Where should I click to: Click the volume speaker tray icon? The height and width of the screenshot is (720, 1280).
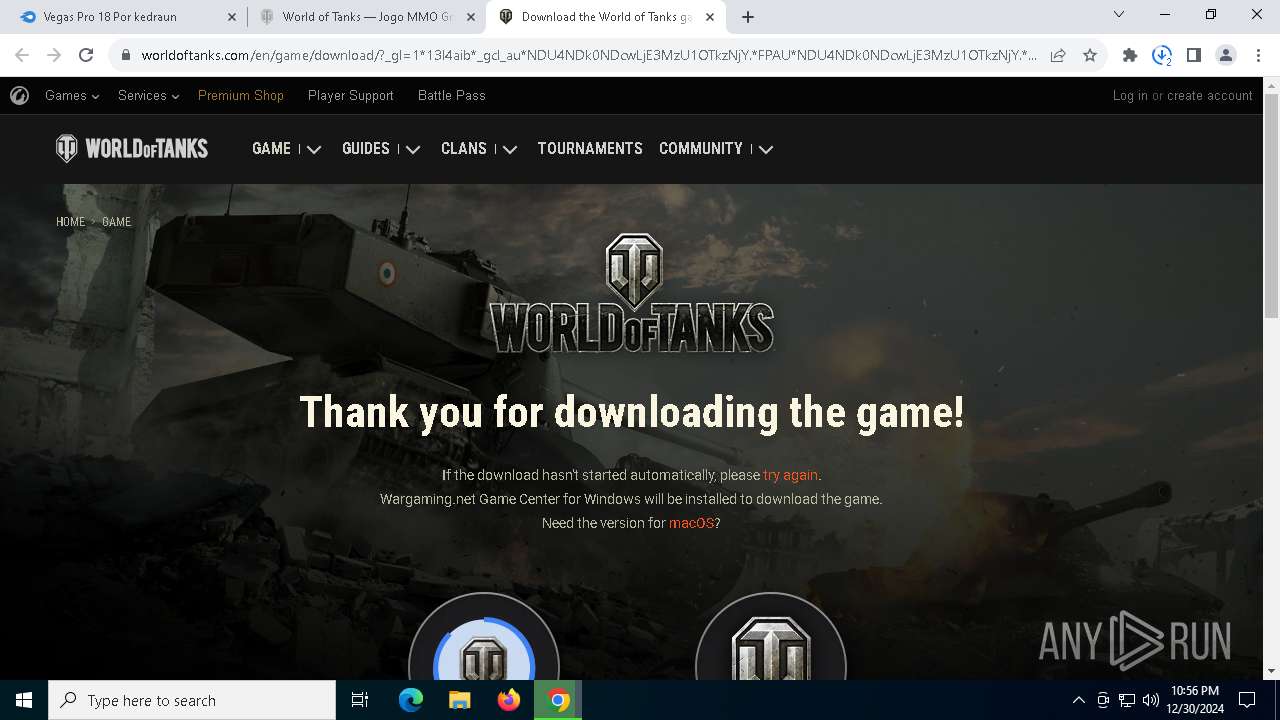point(1151,700)
